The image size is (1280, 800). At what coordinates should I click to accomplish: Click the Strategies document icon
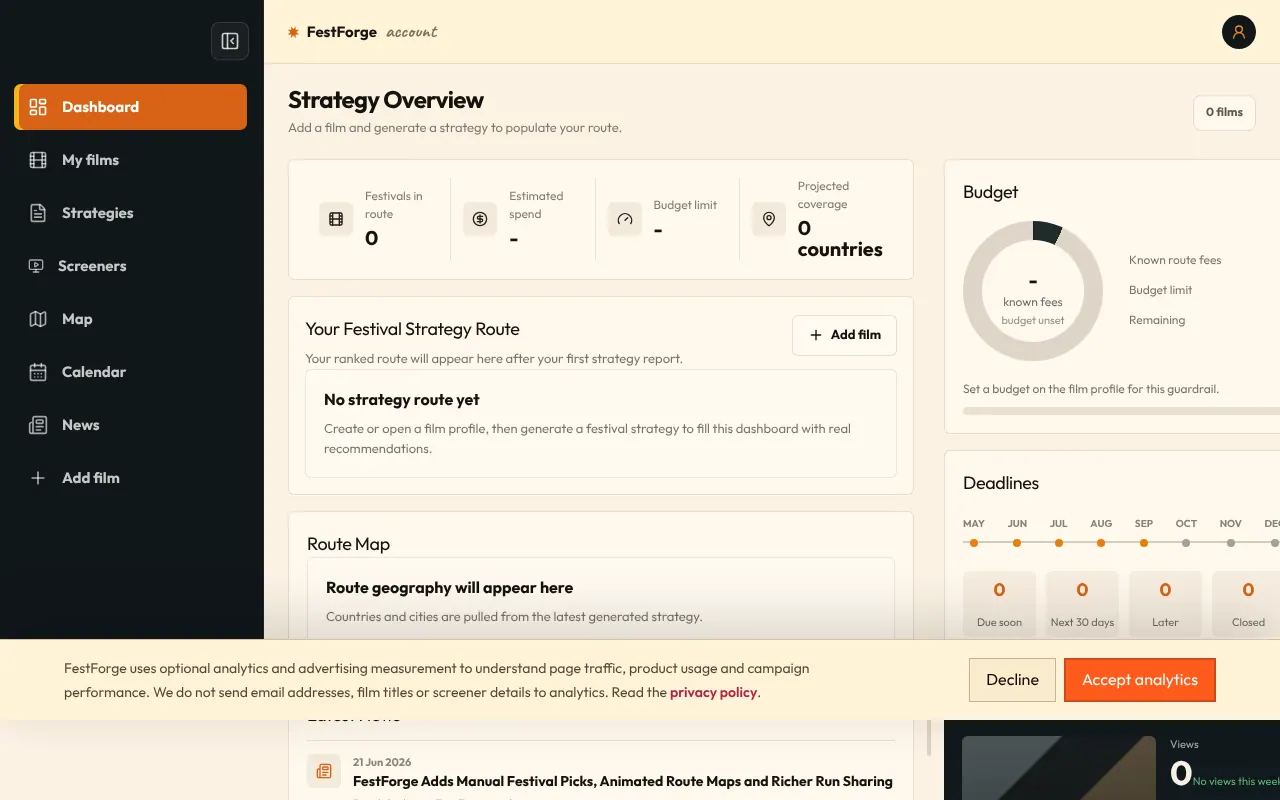coord(38,213)
